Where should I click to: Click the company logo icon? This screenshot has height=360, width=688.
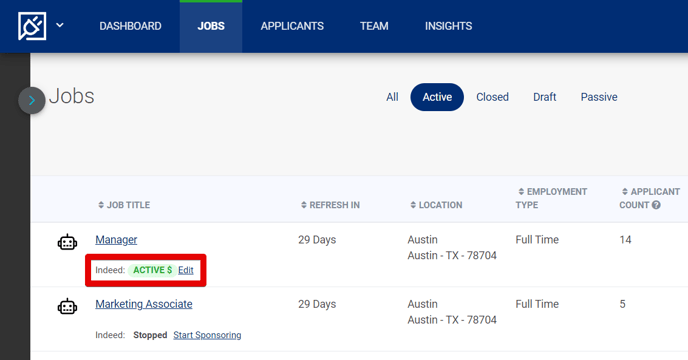click(32, 26)
